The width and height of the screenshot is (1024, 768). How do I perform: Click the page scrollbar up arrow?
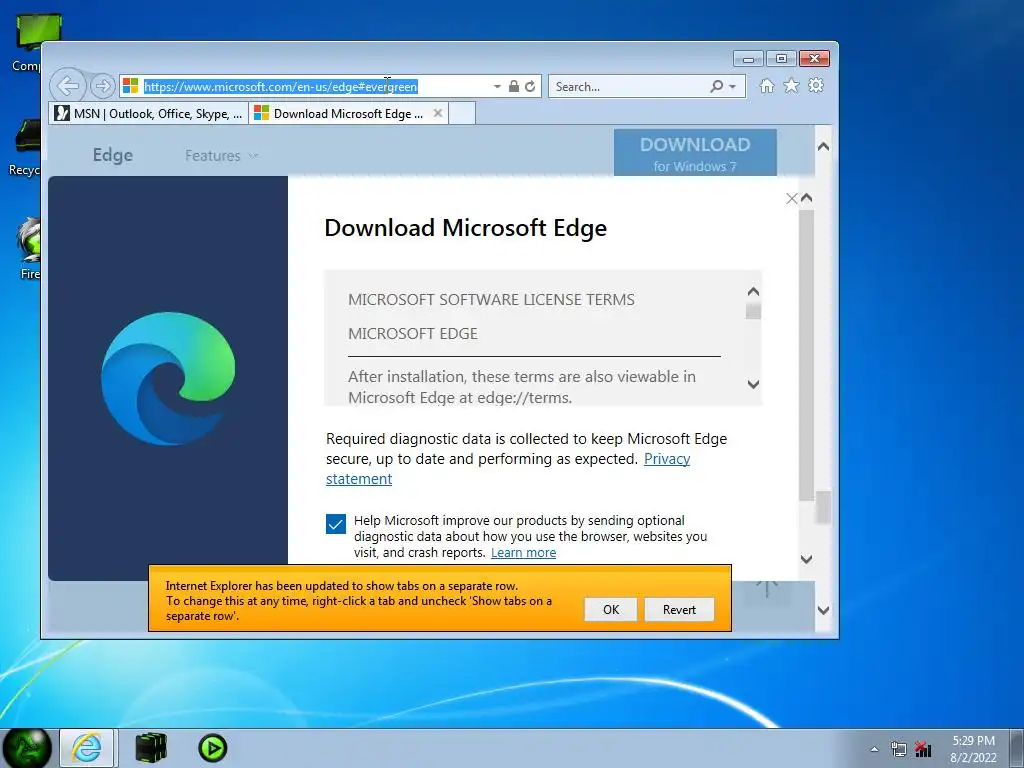pos(824,147)
